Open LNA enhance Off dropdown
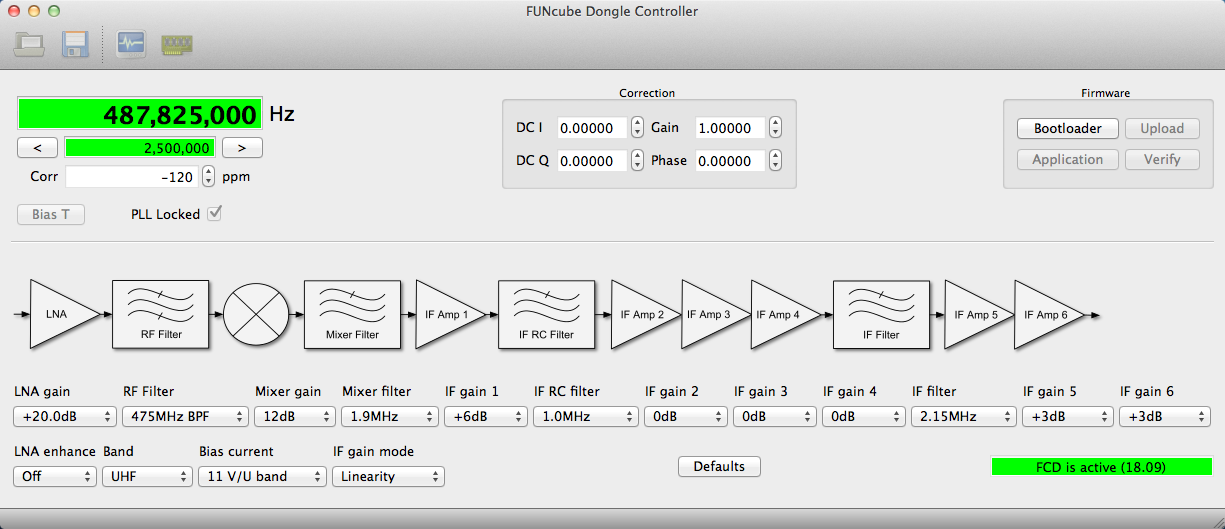The width and height of the screenshot is (1225, 529). tap(55, 477)
